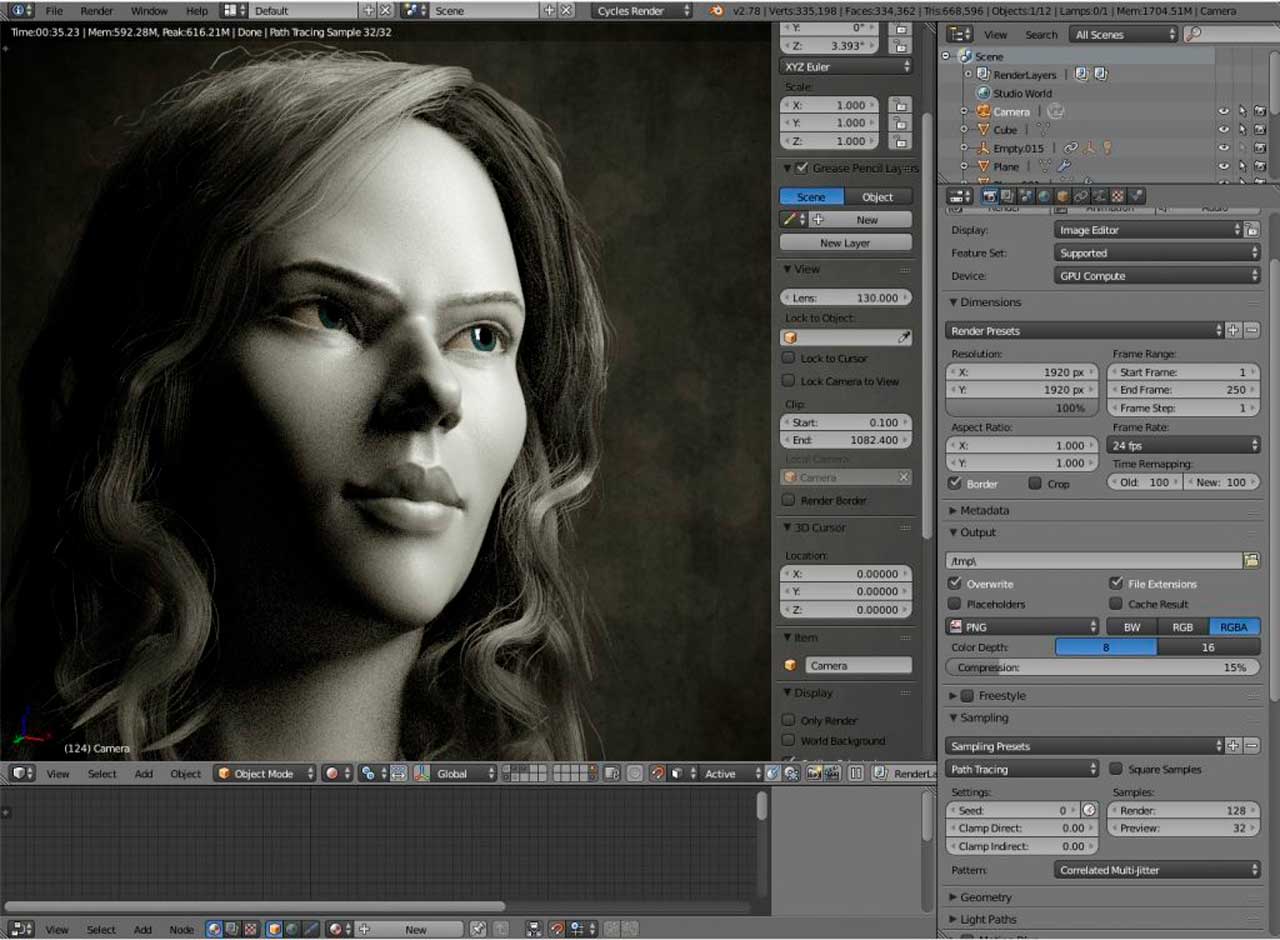
Task: Open the GPU Compute device dropdown
Action: click(x=1156, y=275)
